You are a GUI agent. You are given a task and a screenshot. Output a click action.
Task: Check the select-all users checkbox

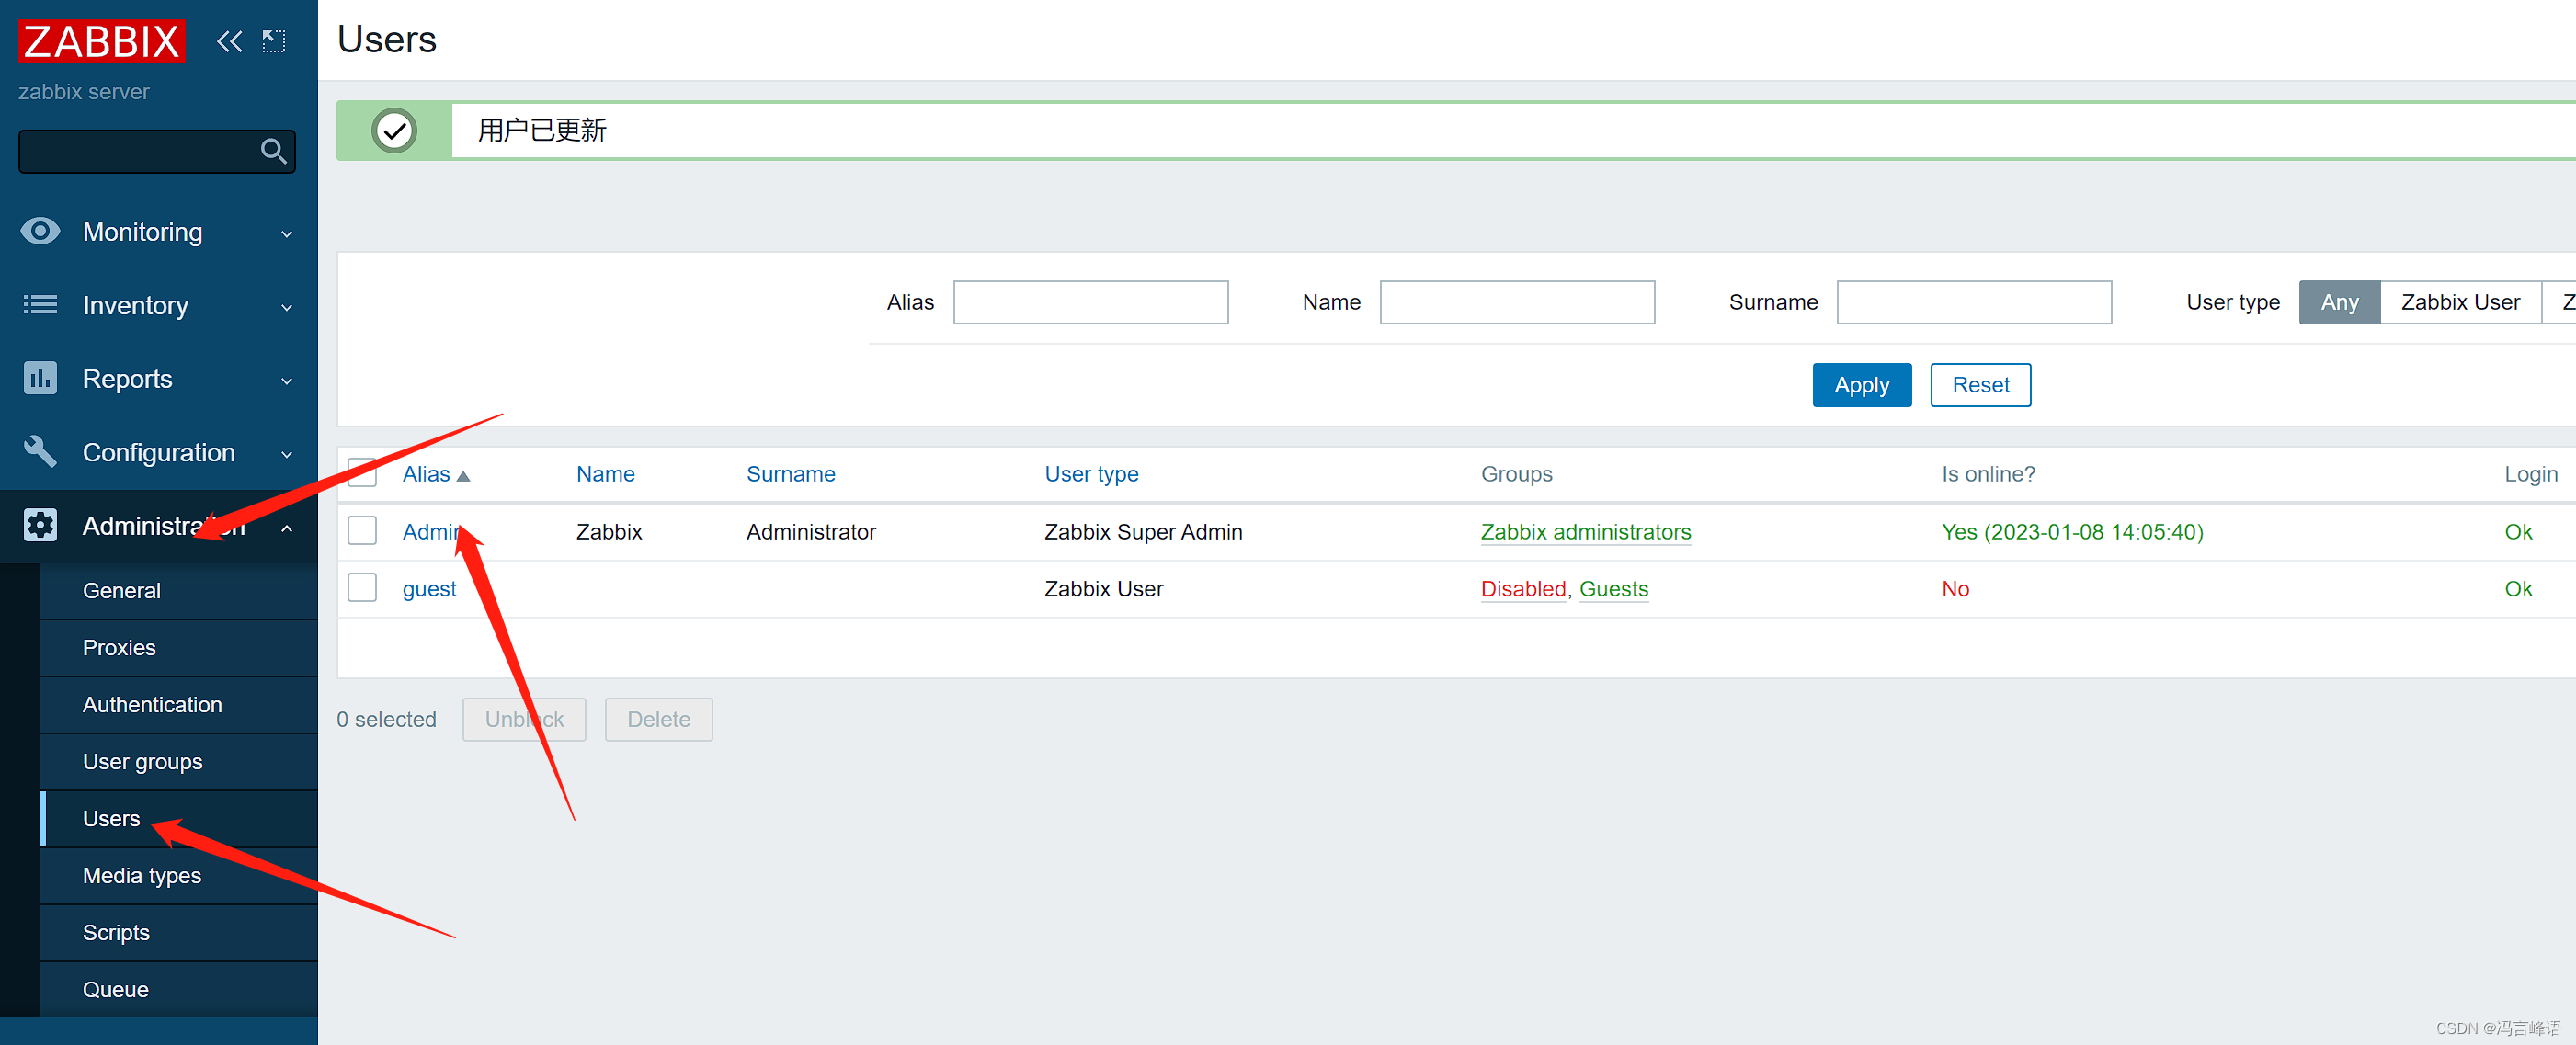click(361, 473)
